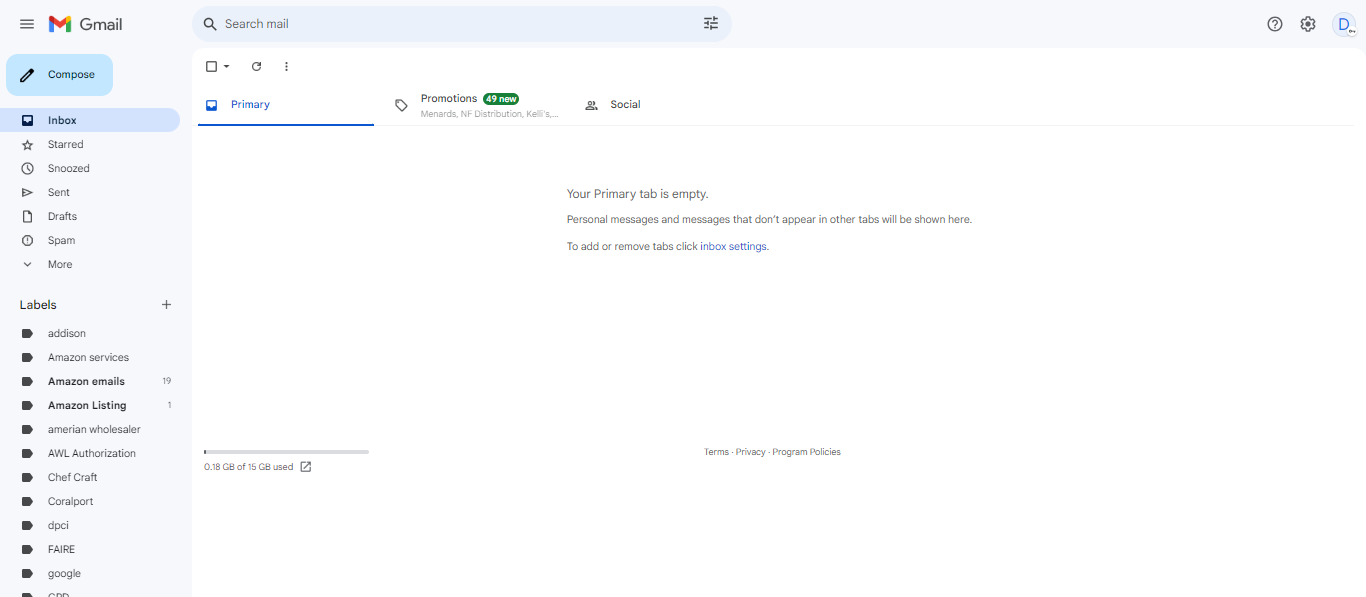Viewport: 1366px width, 597px height.
Task: Switch to the Promotions tab
Action: pyautogui.click(x=476, y=105)
